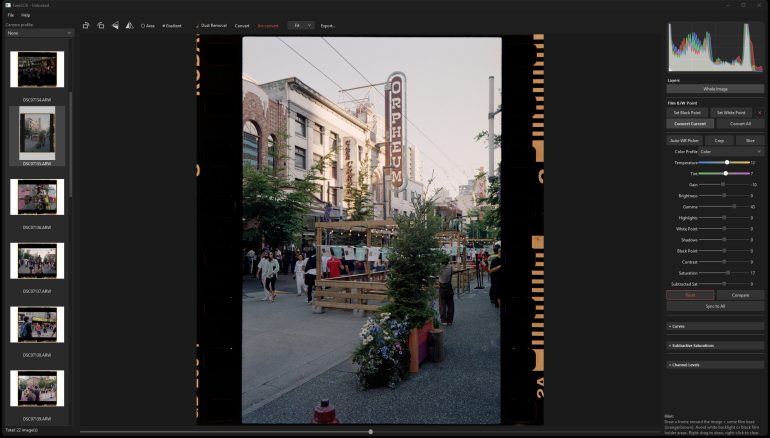Select the Whole Image layer button
The width and height of the screenshot is (770, 438).
click(x=715, y=89)
